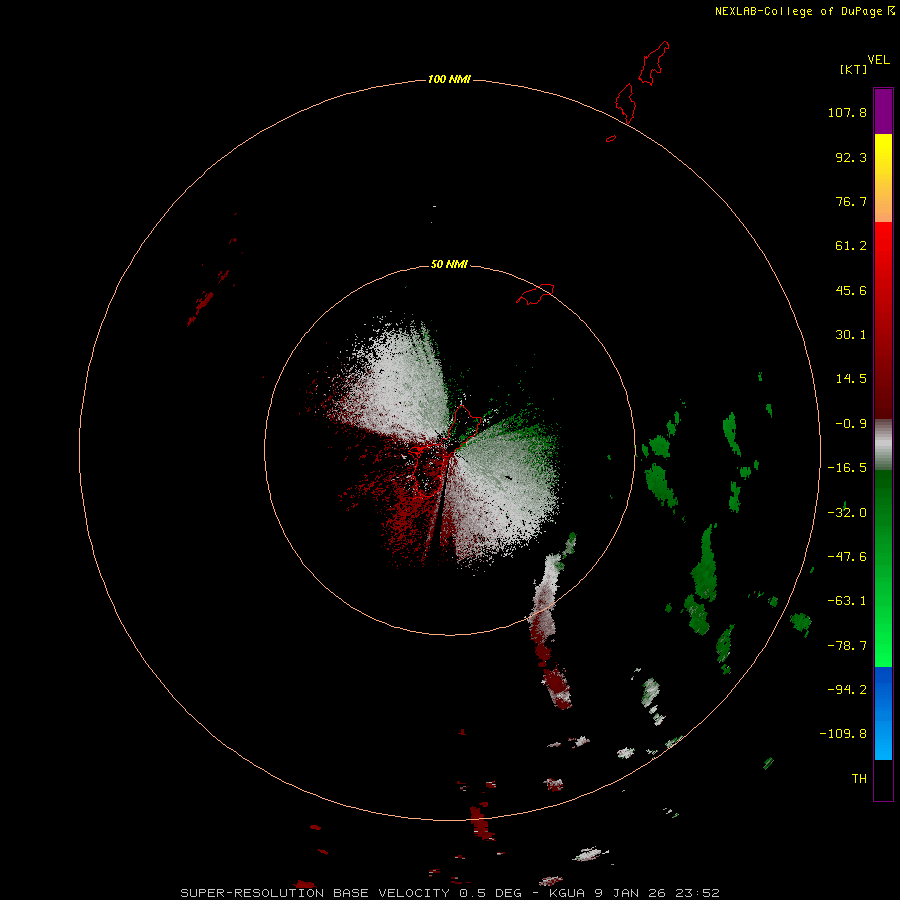
Task: Click the -63.1 legend value
Action: point(847,601)
